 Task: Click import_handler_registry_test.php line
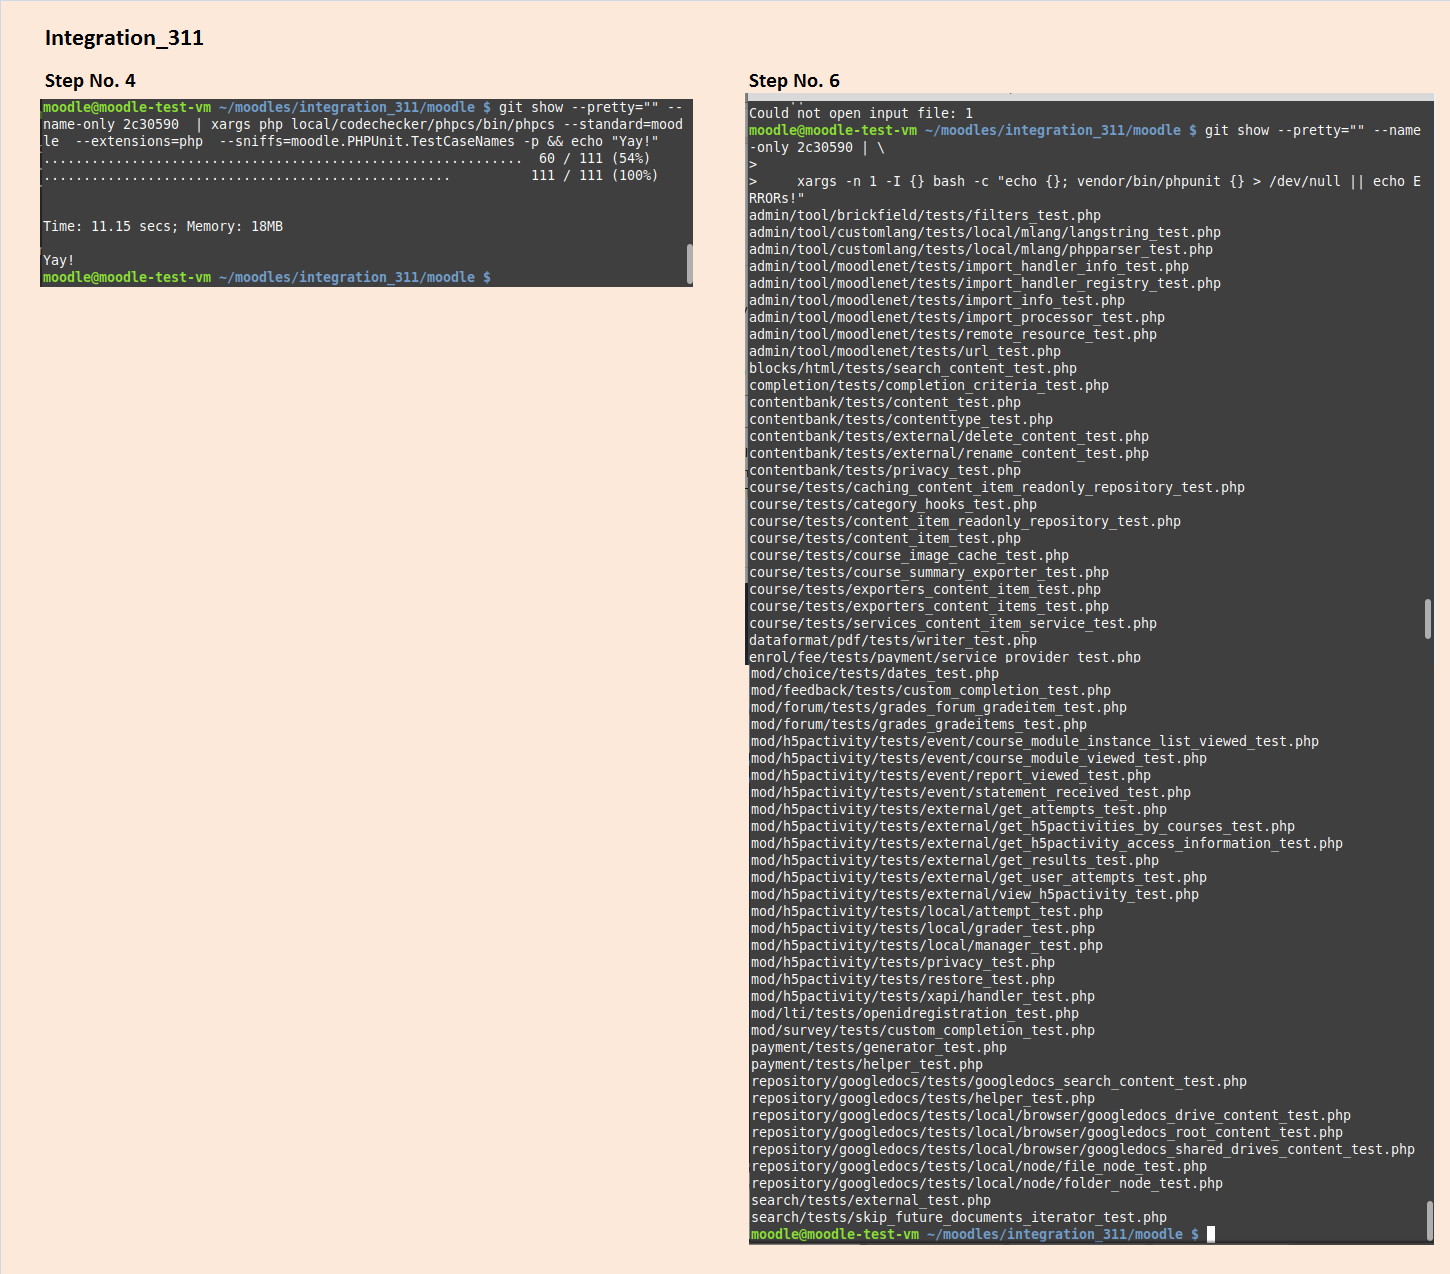985,284
